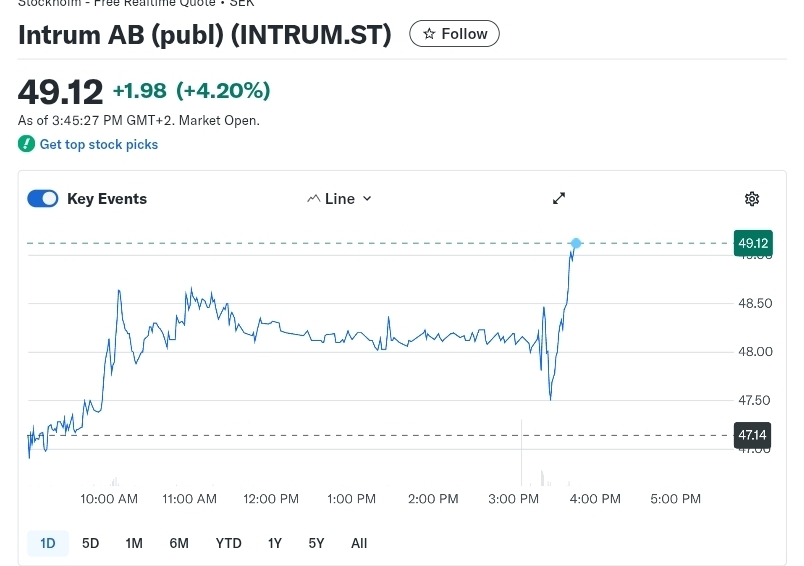Show the 1Y price history
The width and height of the screenshot is (804, 566).
(x=275, y=543)
